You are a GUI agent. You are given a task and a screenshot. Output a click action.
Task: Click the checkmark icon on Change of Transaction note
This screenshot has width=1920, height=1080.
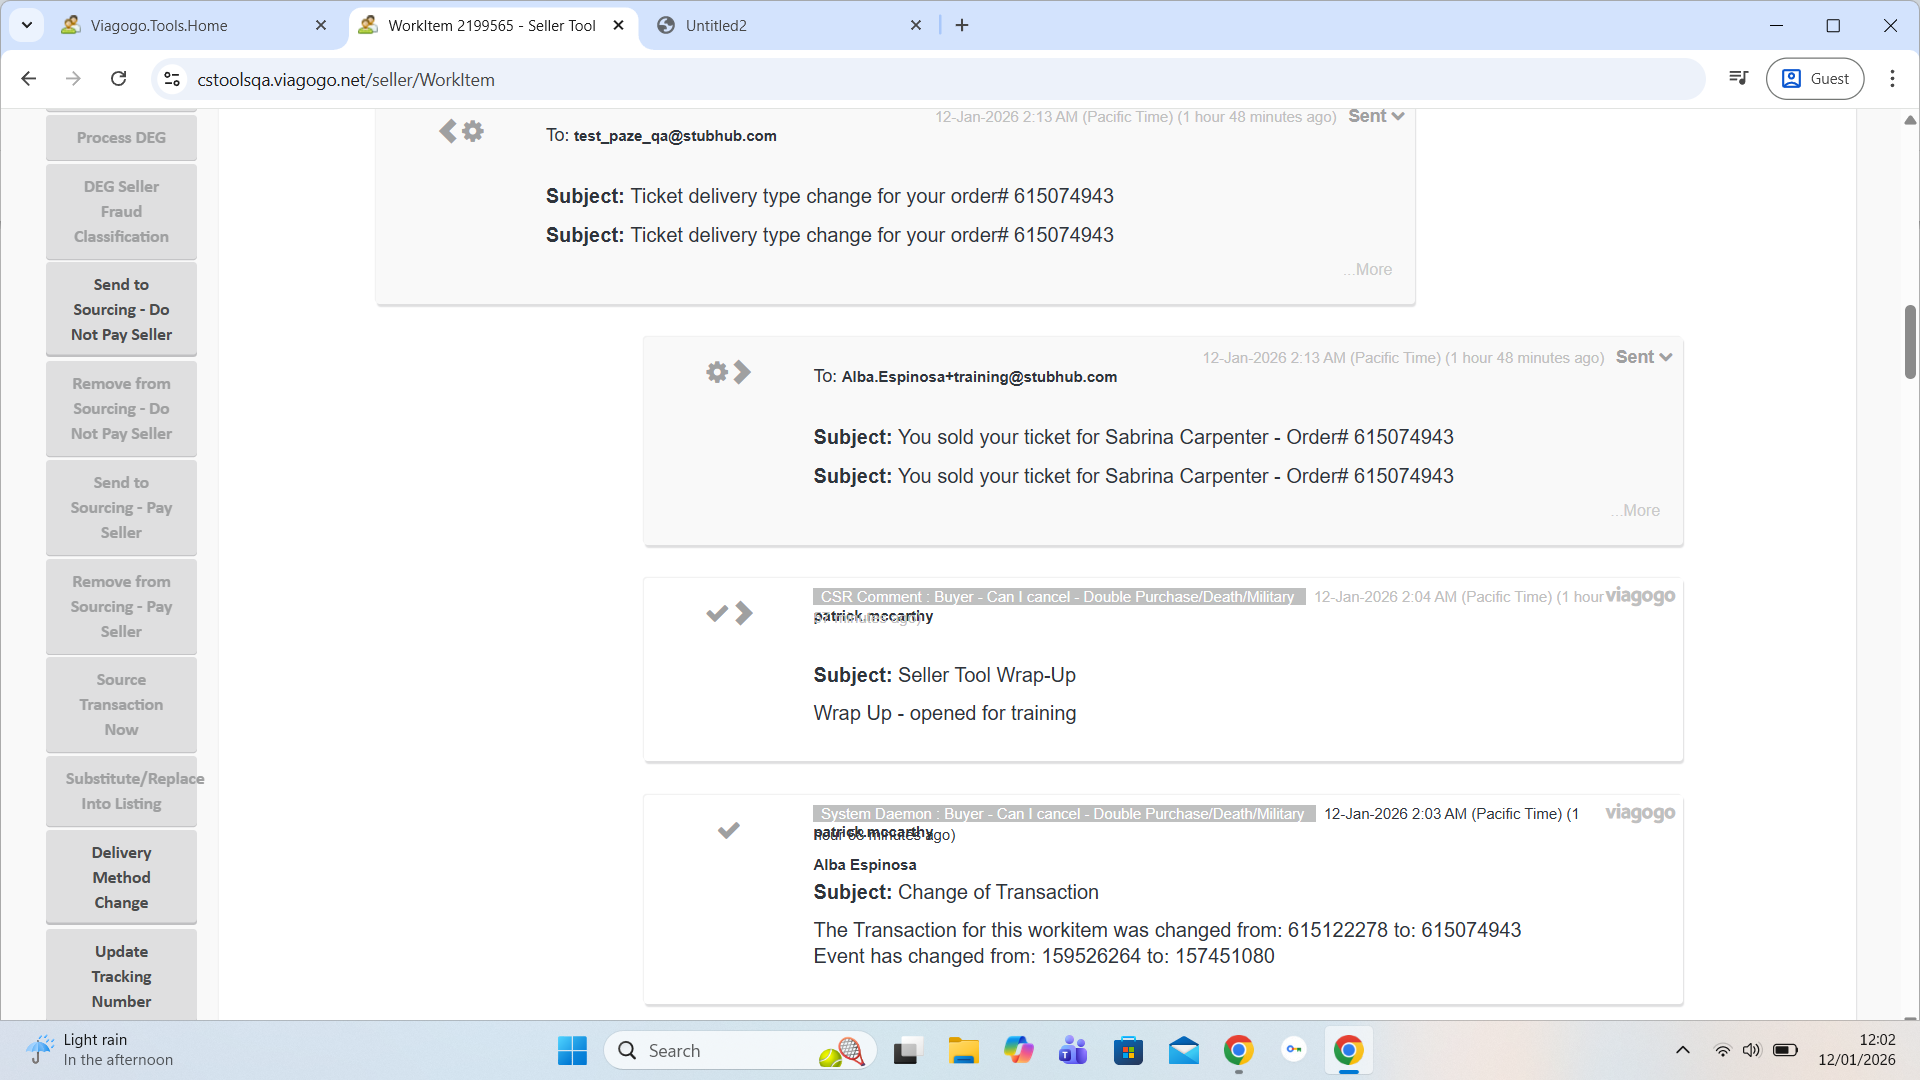[x=728, y=830]
